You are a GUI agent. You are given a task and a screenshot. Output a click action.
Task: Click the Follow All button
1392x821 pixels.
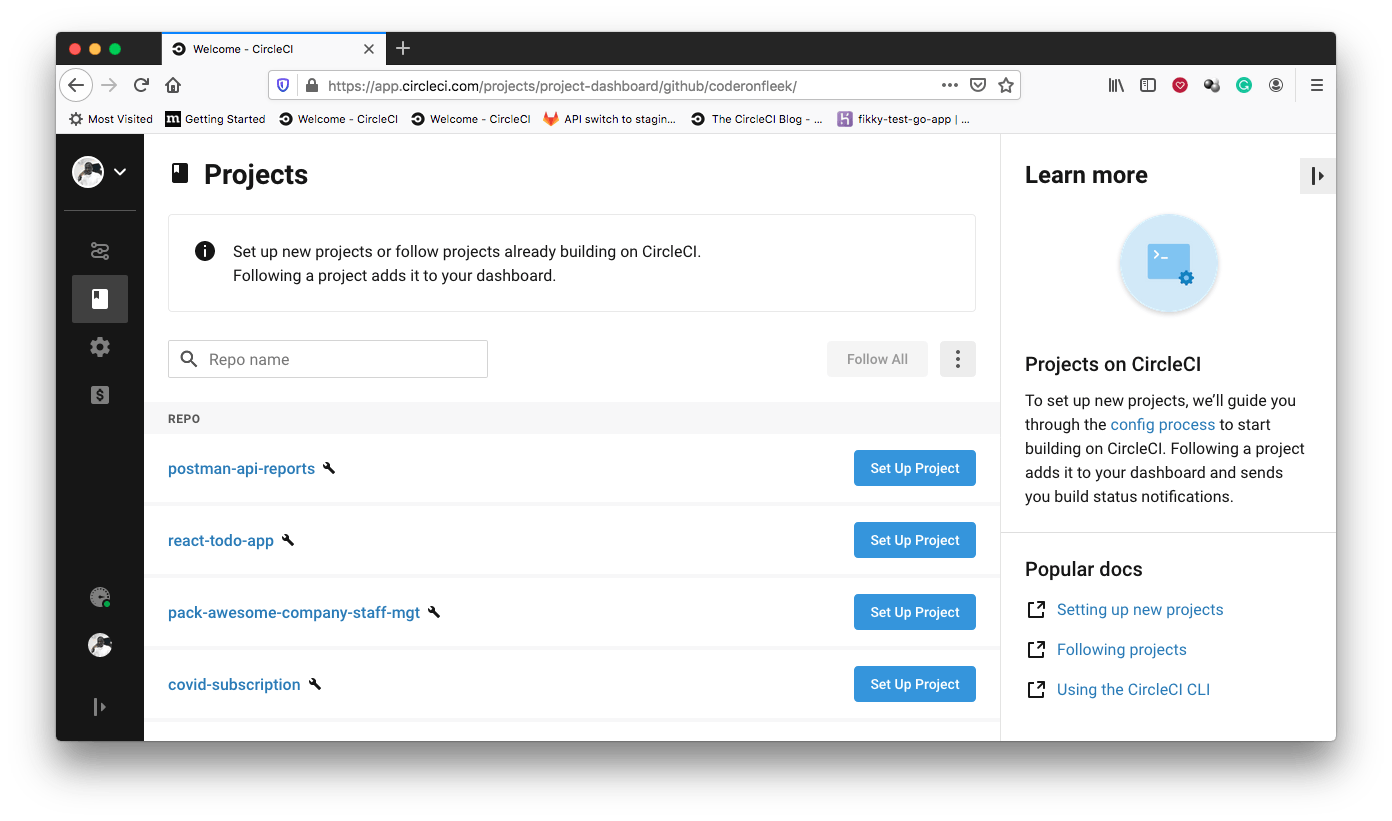coord(877,358)
